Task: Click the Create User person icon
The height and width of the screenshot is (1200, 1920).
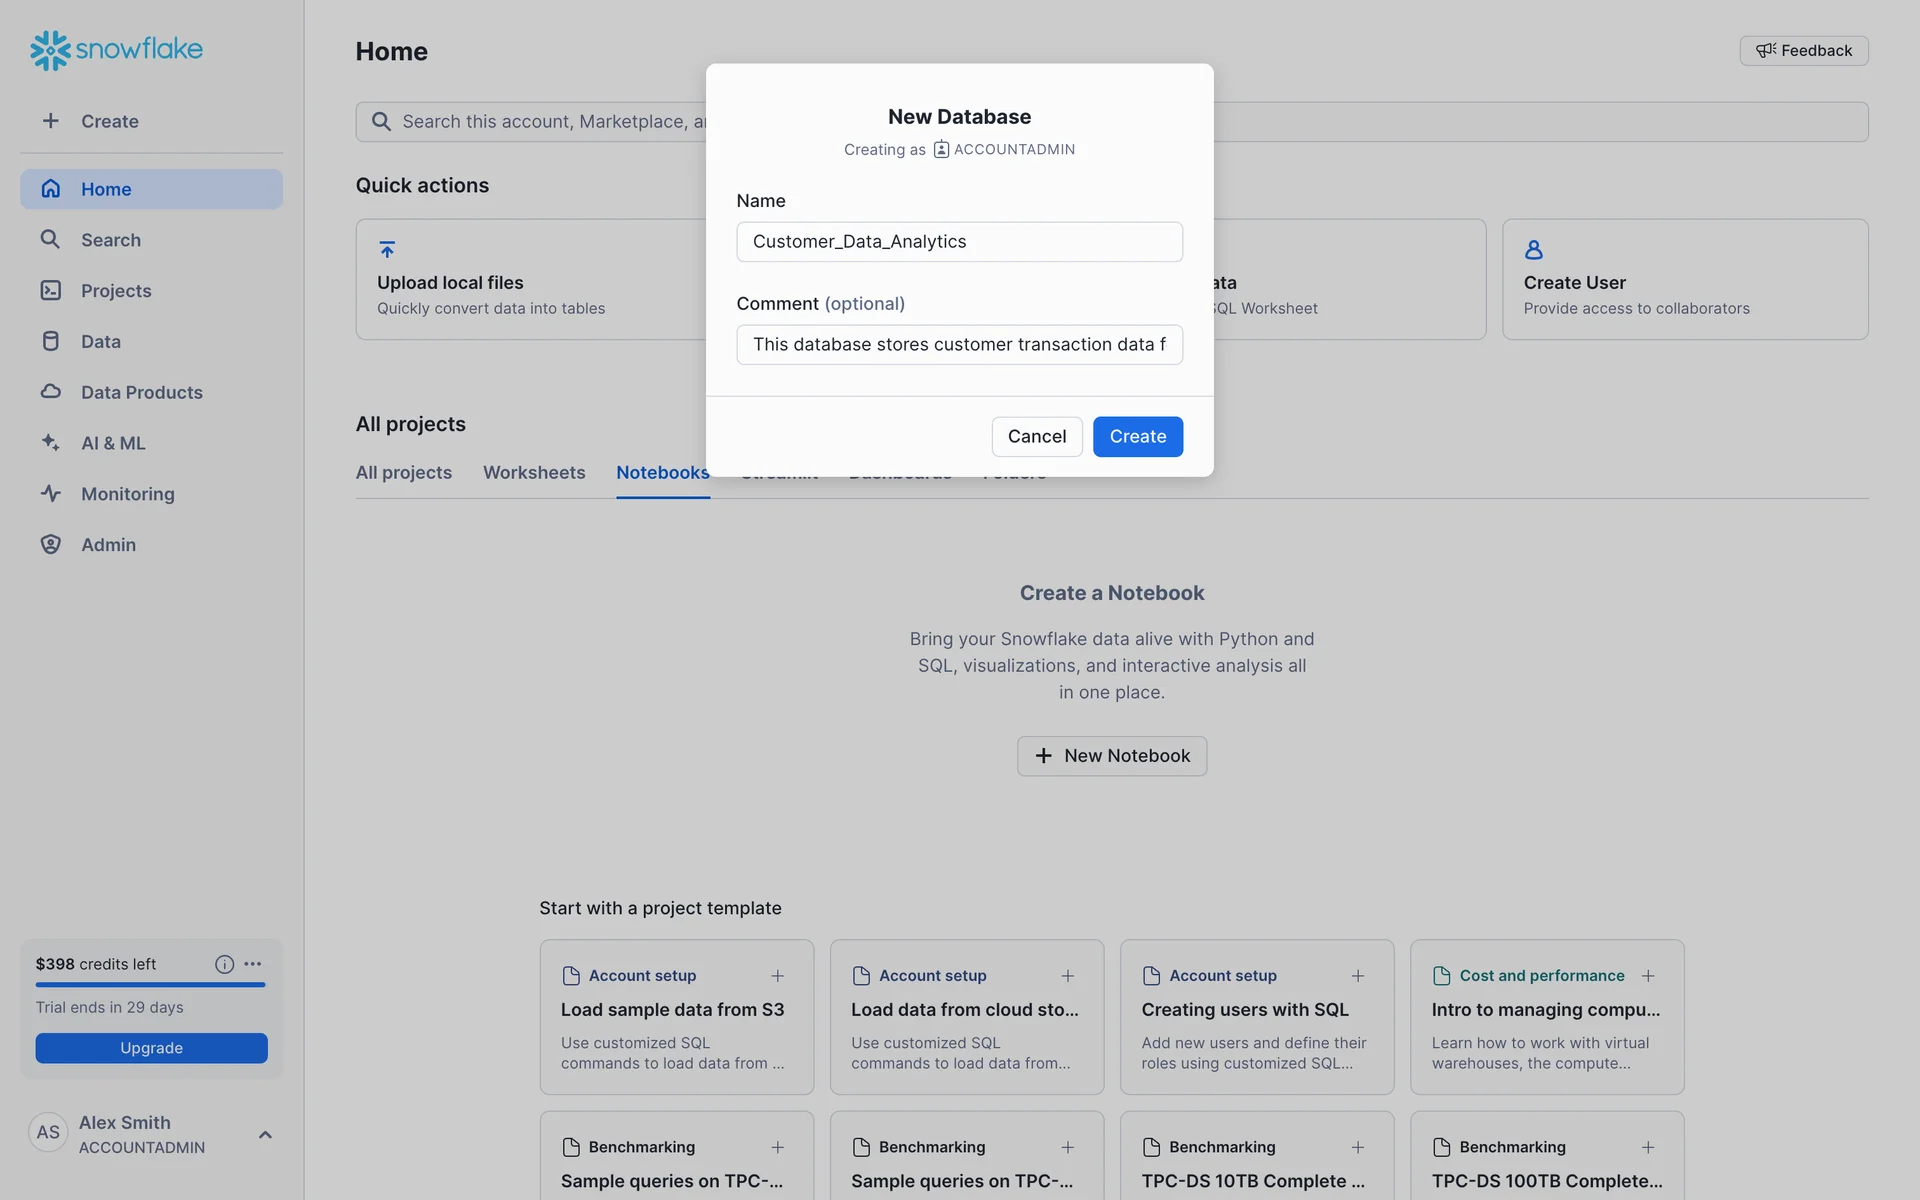Action: pos(1533,250)
